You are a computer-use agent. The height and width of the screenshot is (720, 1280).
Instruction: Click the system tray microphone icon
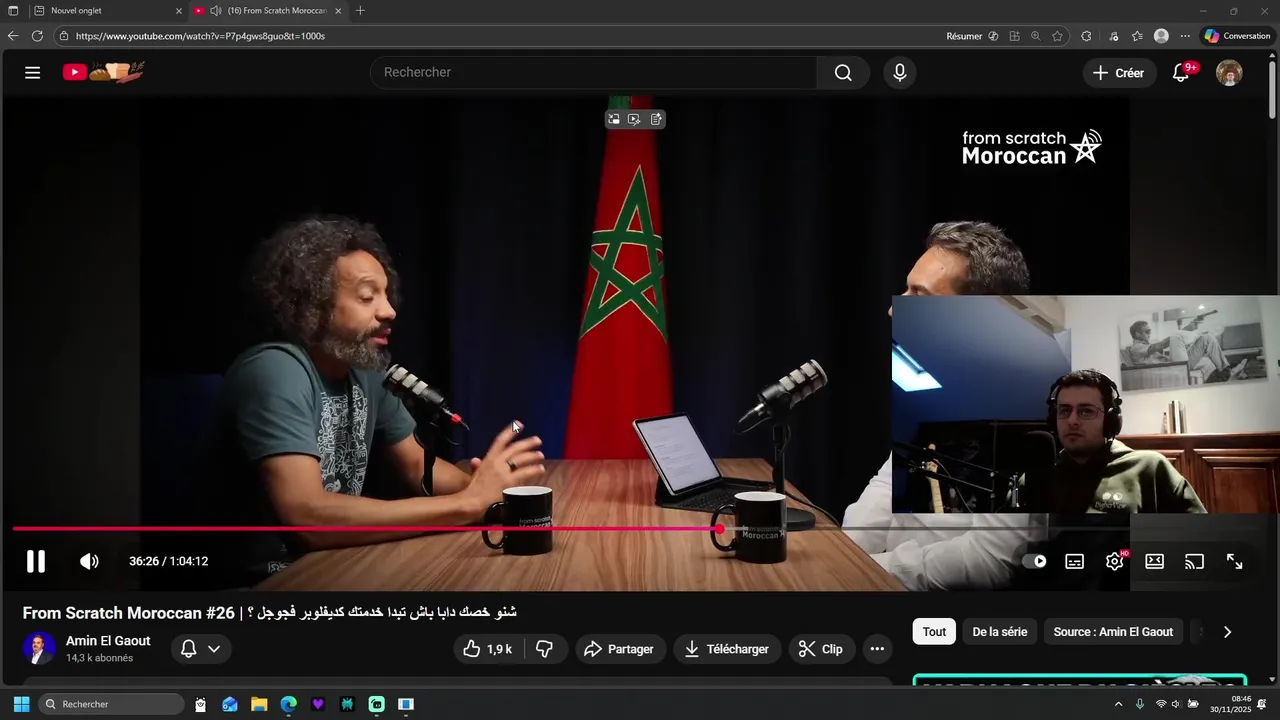1140,704
